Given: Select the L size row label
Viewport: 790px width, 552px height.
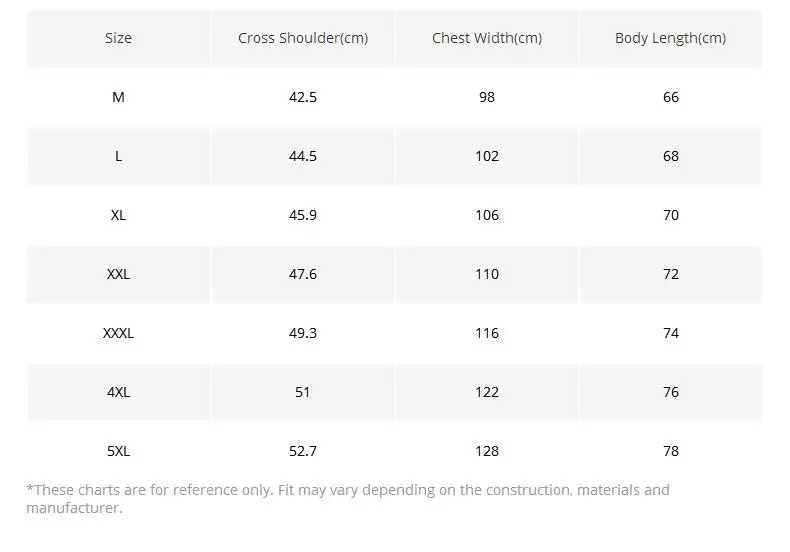Looking at the screenshot, I should point(118,156).
